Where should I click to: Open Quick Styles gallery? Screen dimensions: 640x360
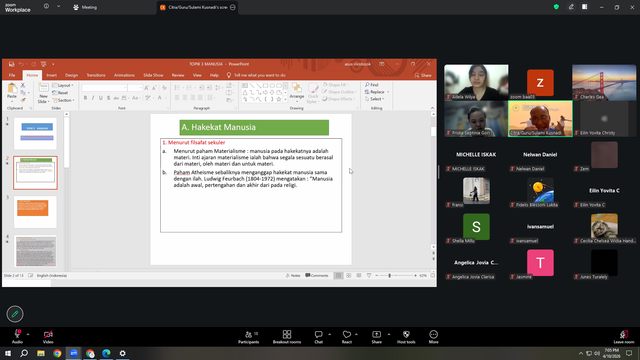coord(313,93)
